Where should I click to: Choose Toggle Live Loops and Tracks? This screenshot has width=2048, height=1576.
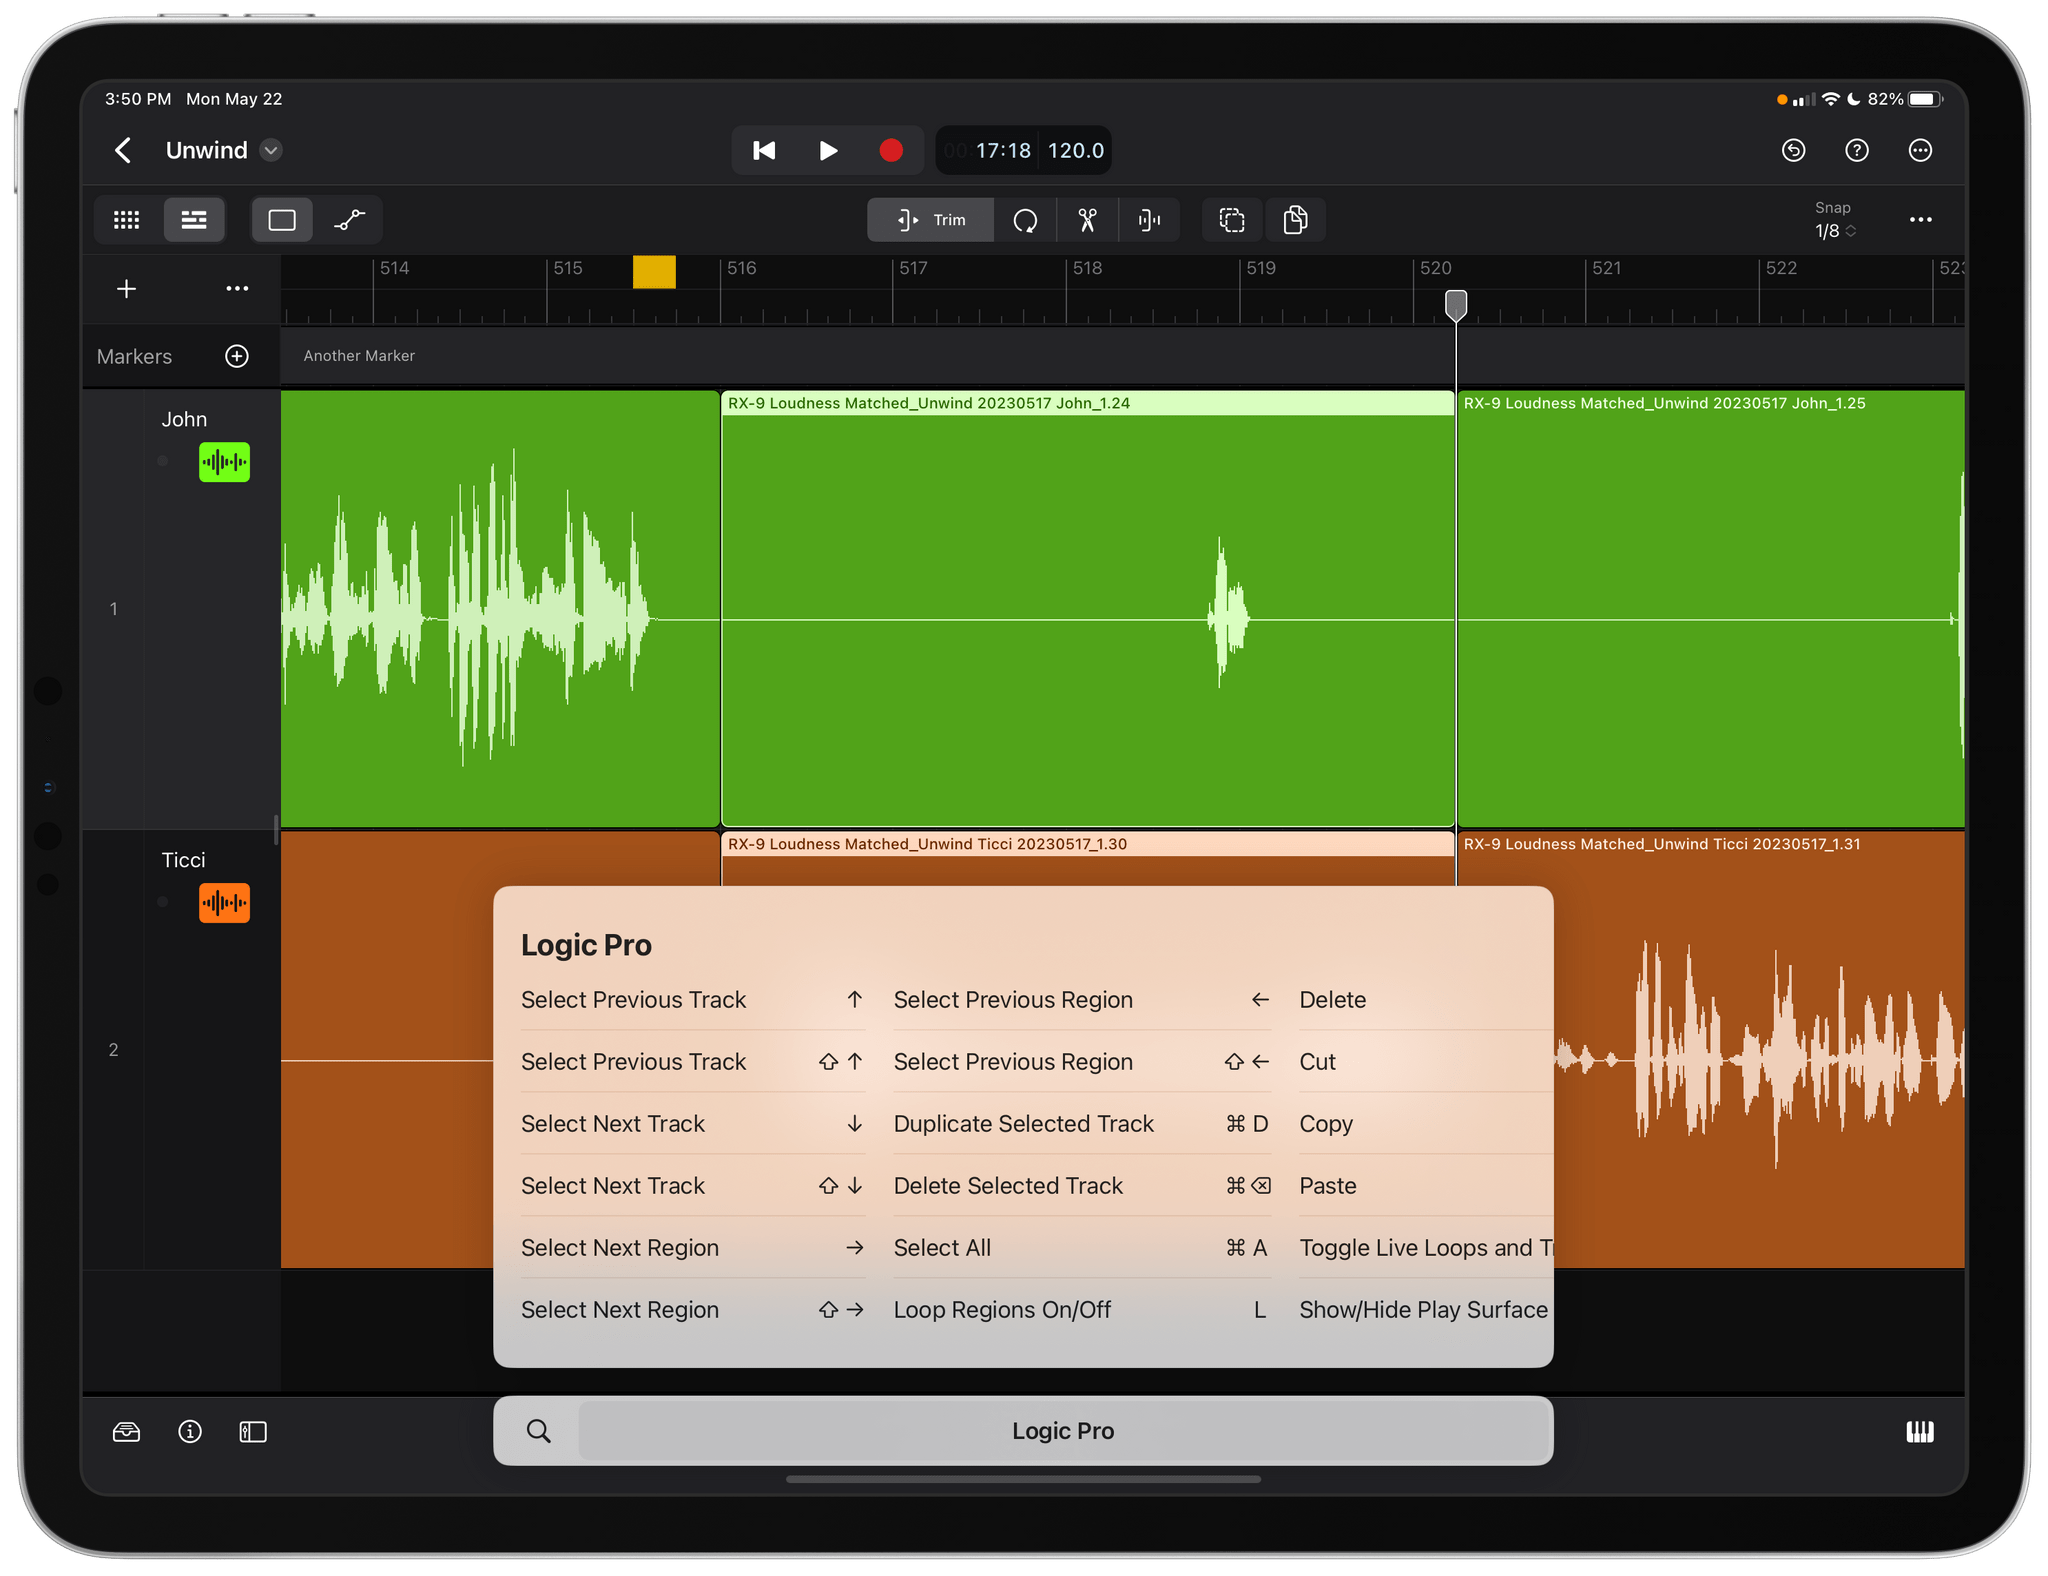[1425, 1248]
